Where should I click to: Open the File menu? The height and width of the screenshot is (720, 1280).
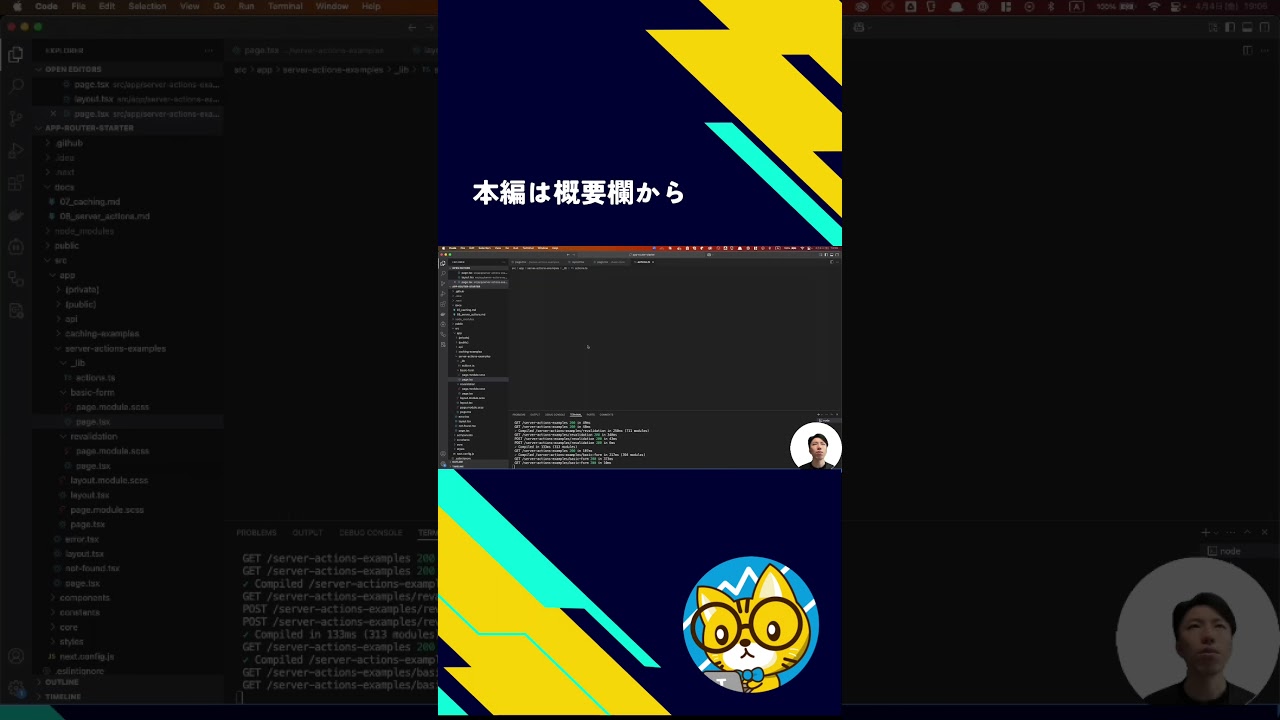click(78, 6)
